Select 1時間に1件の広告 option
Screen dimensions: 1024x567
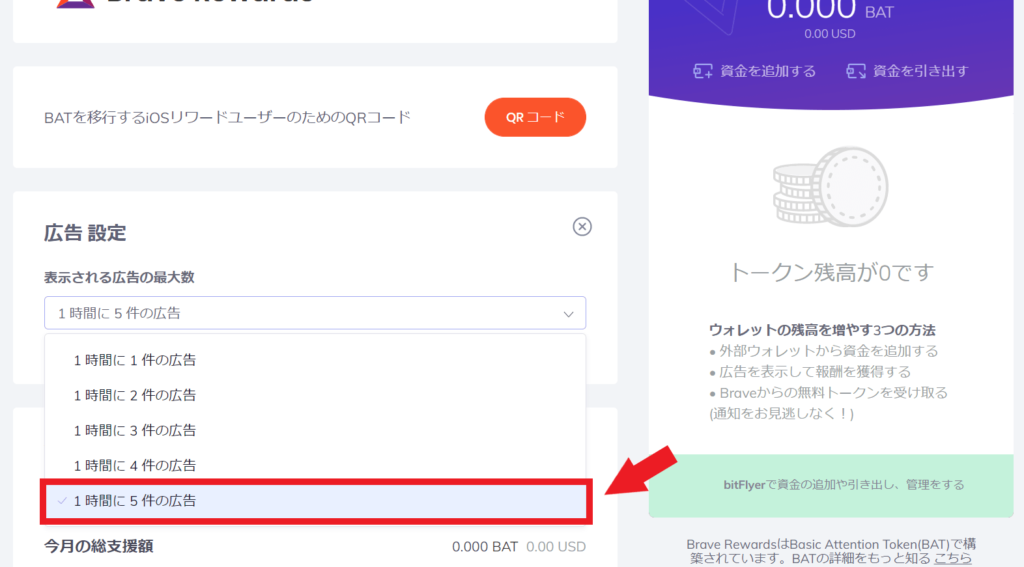click(x=315, y=360)
